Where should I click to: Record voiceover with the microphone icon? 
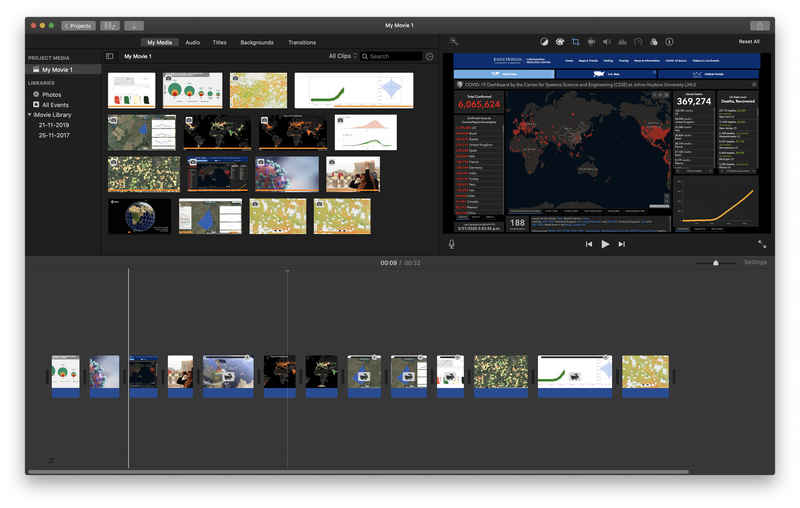click(x=451, y=244)
